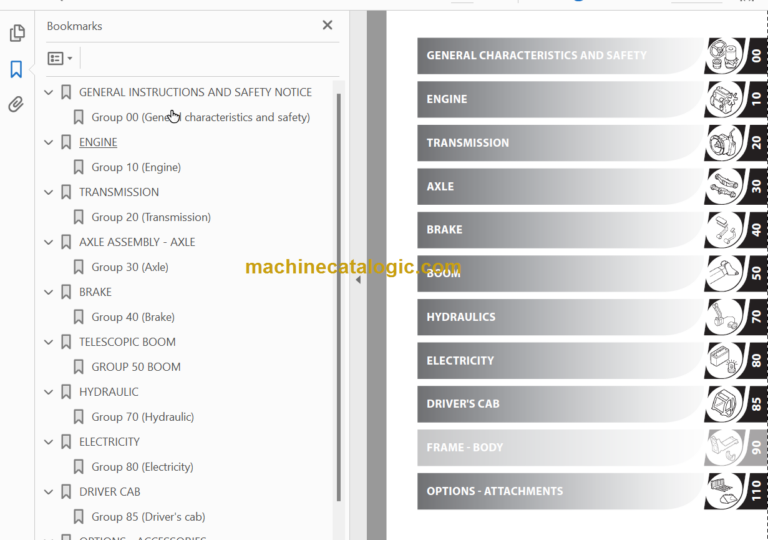Open AXLE ASSEMBLY - AXLE bookmark
This screenshot has width=768, height=540.
(x=137, y=242)
